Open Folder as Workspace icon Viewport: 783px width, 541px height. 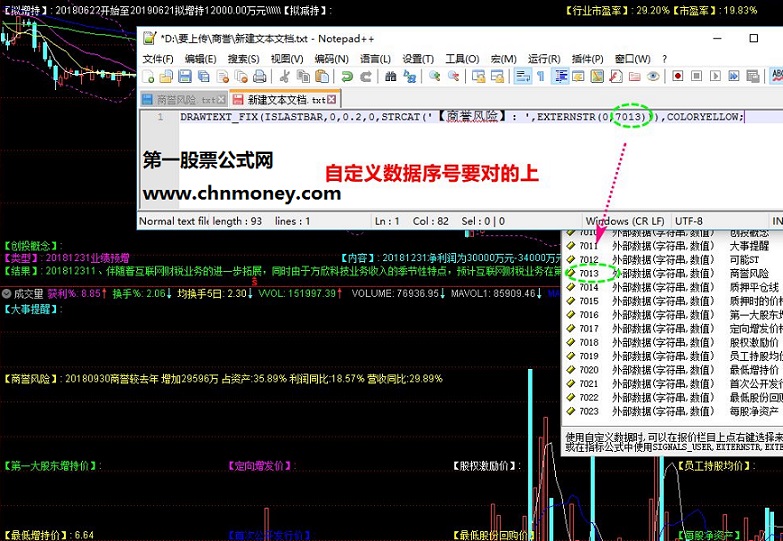(x=635, y=76)
